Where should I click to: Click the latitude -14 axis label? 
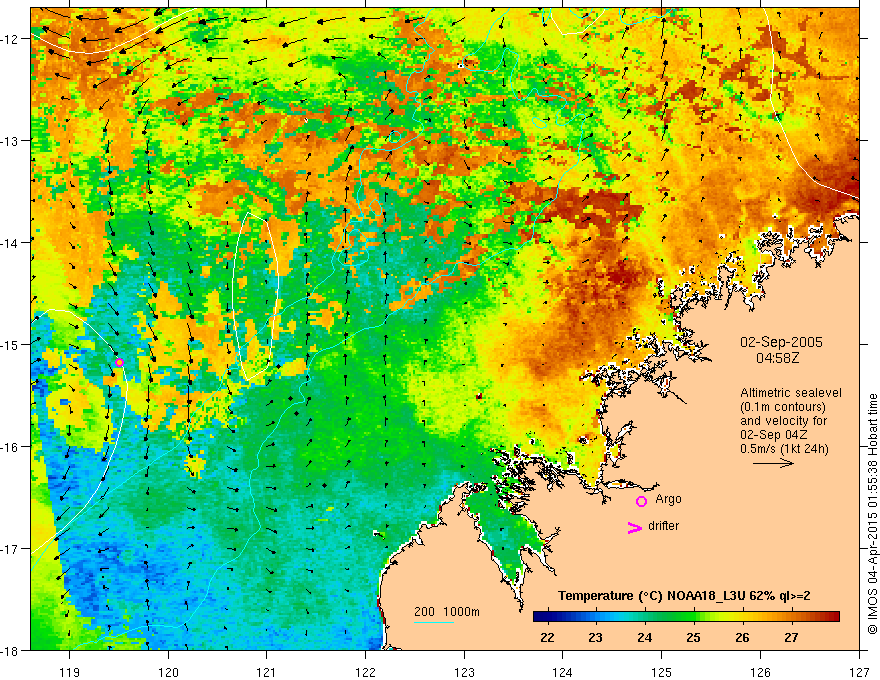click(x=10, y=242)
